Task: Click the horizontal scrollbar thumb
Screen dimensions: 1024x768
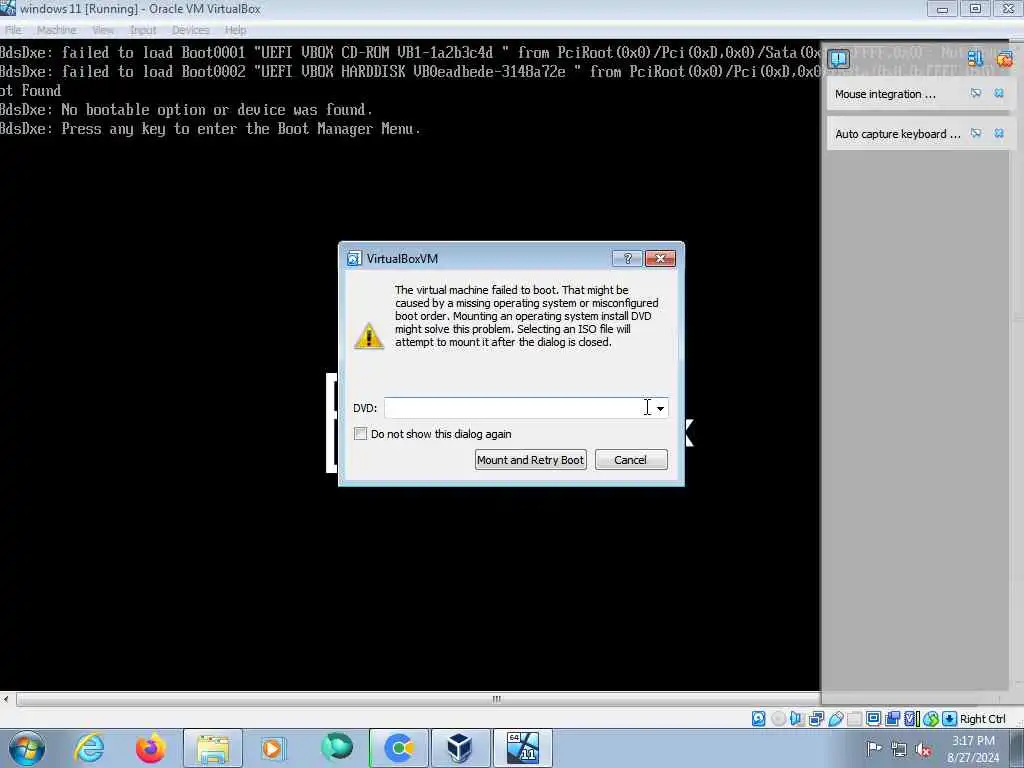Action: (x=496, y=699)
